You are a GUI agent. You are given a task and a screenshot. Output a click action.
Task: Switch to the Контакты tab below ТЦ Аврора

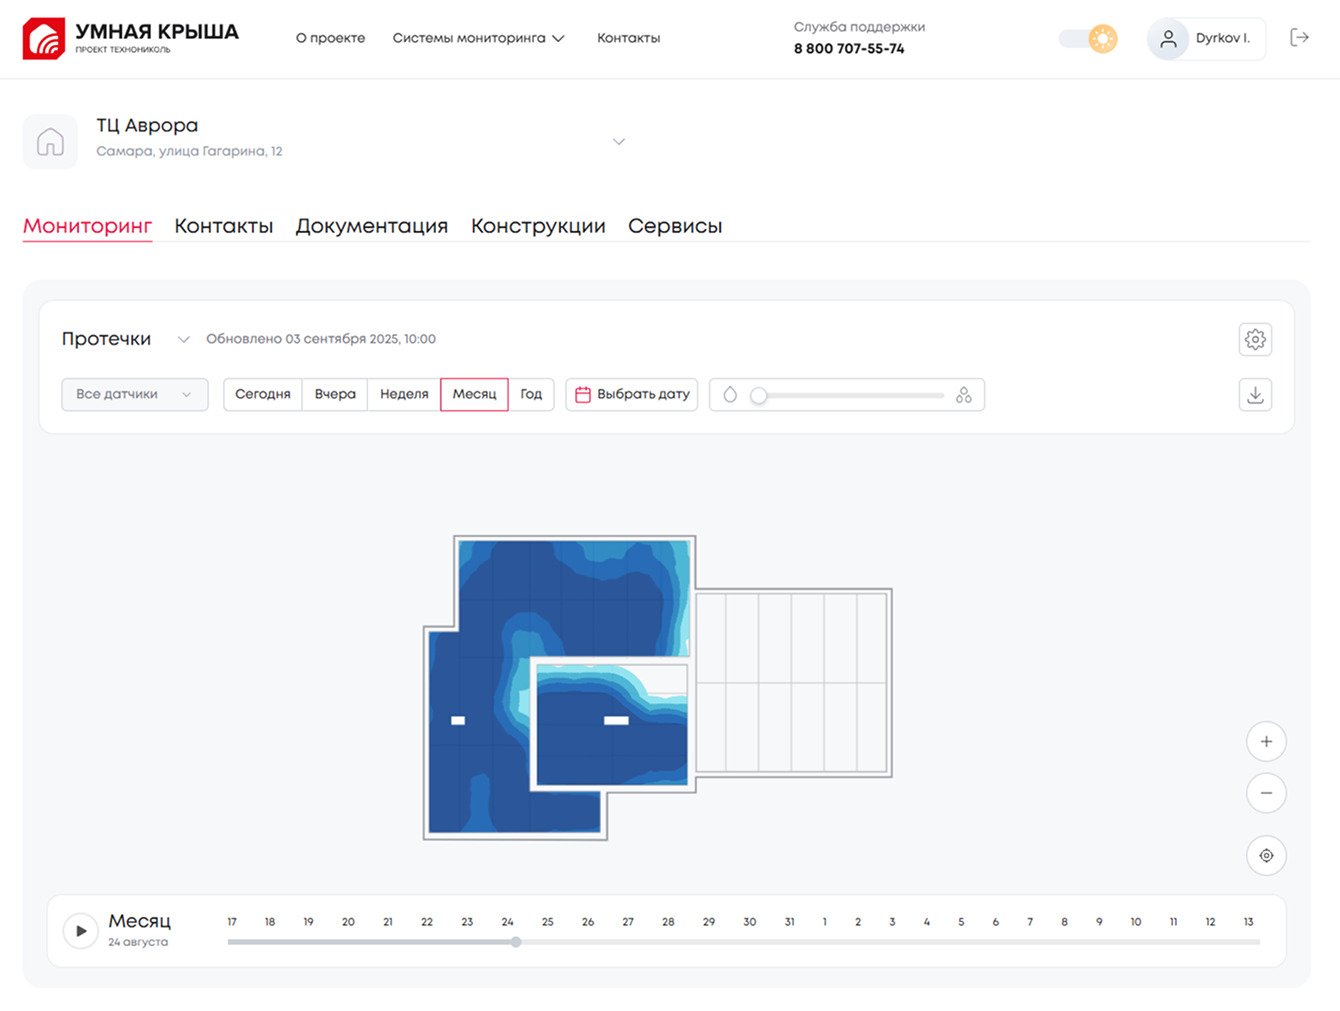tap(224, 226)
